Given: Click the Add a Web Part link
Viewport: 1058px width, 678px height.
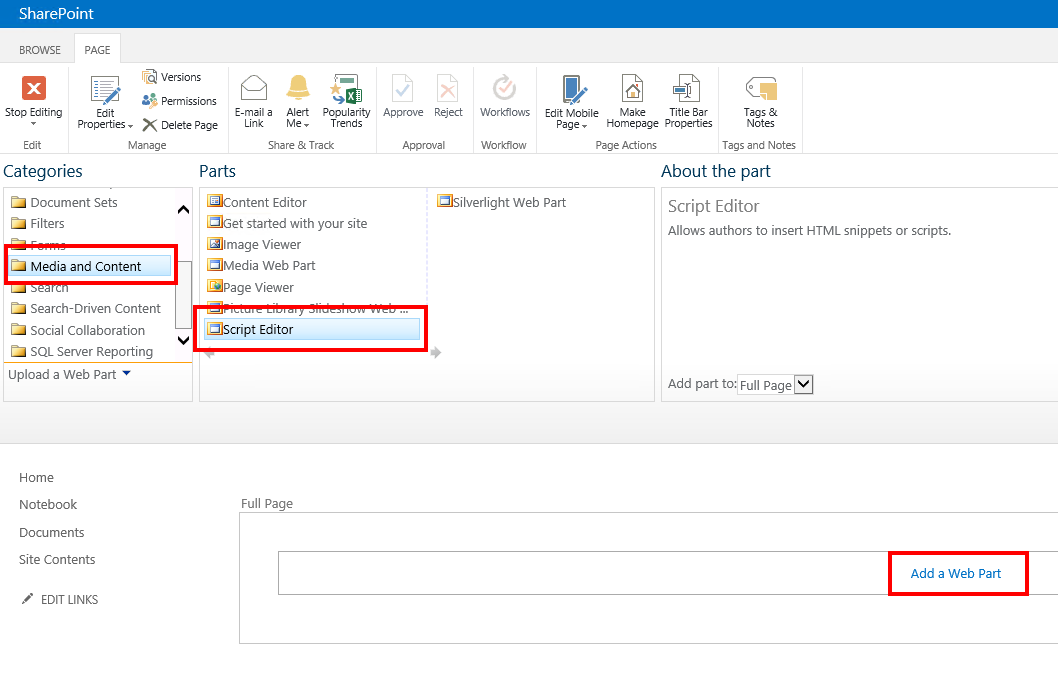Looking at the screenshot, I should point(955,573).
